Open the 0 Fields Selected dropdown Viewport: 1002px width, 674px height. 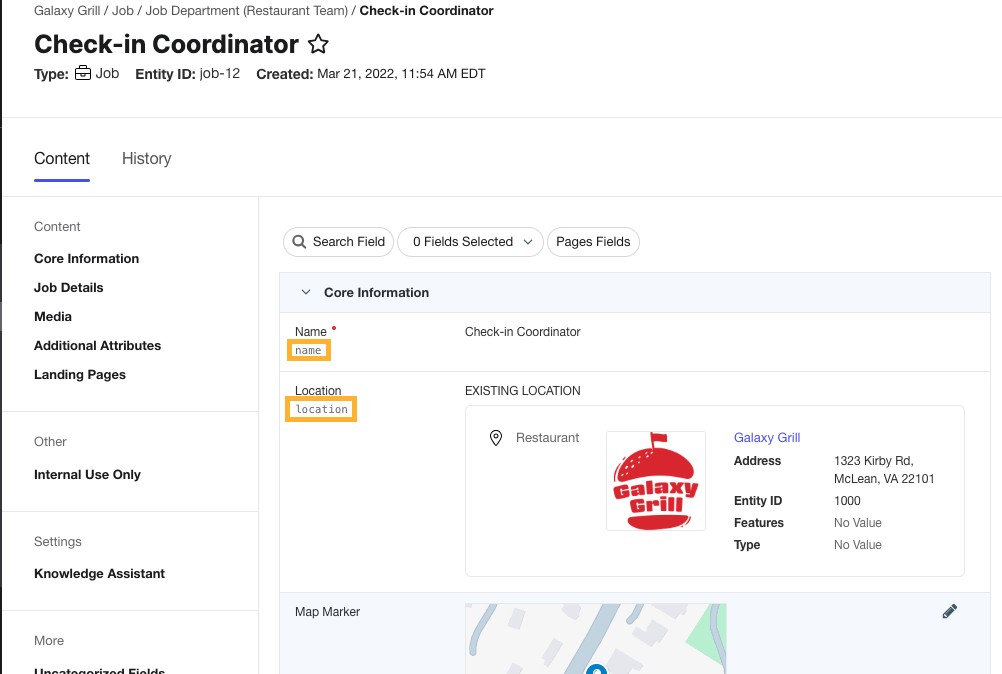(x=470, y=242)
